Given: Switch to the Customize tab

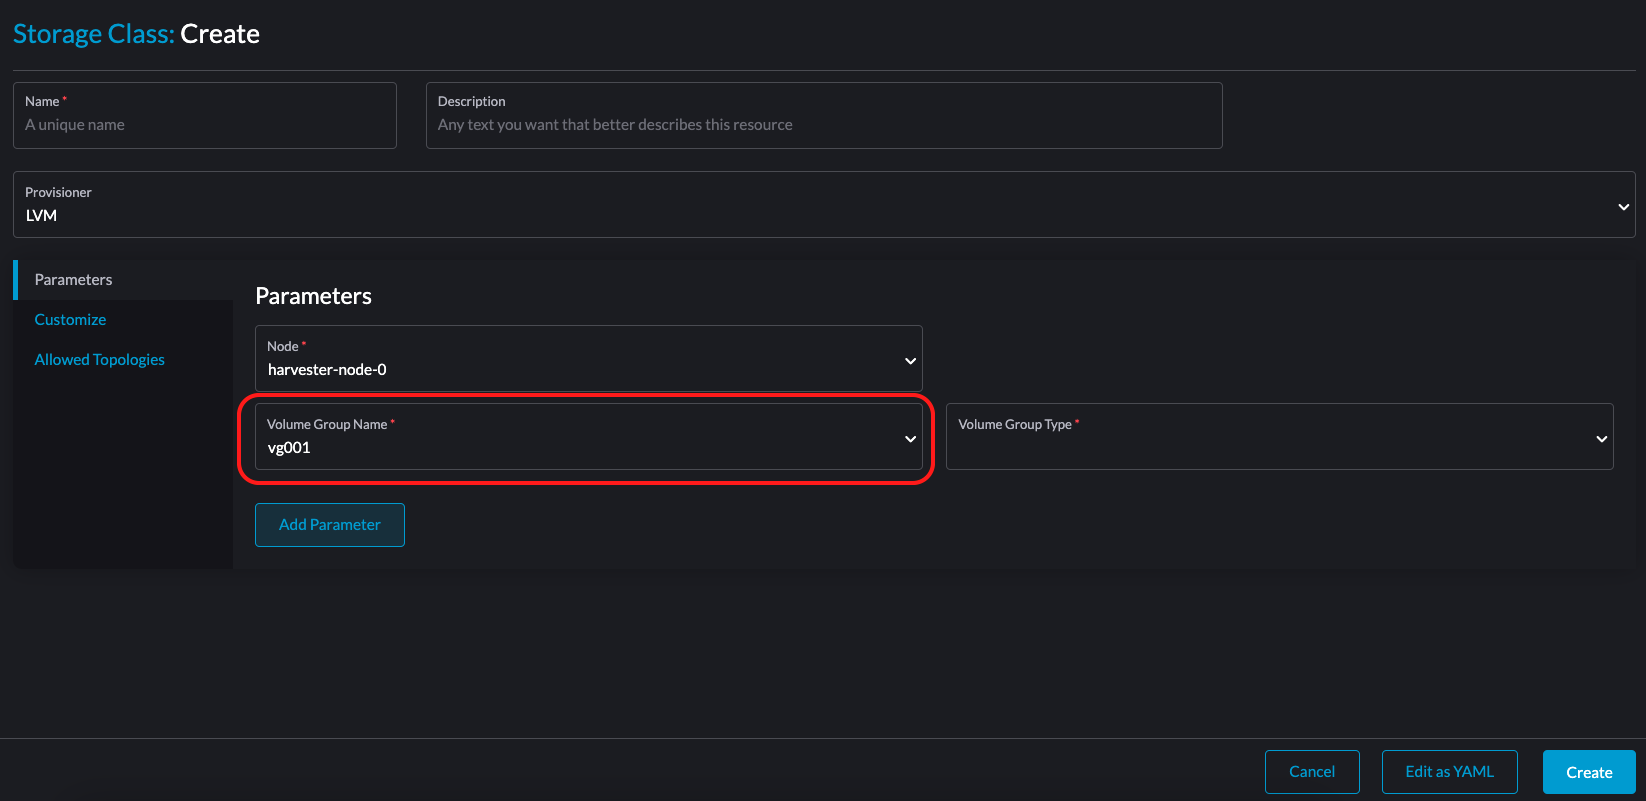Looking at the screenshot, I should coord(70,319).
